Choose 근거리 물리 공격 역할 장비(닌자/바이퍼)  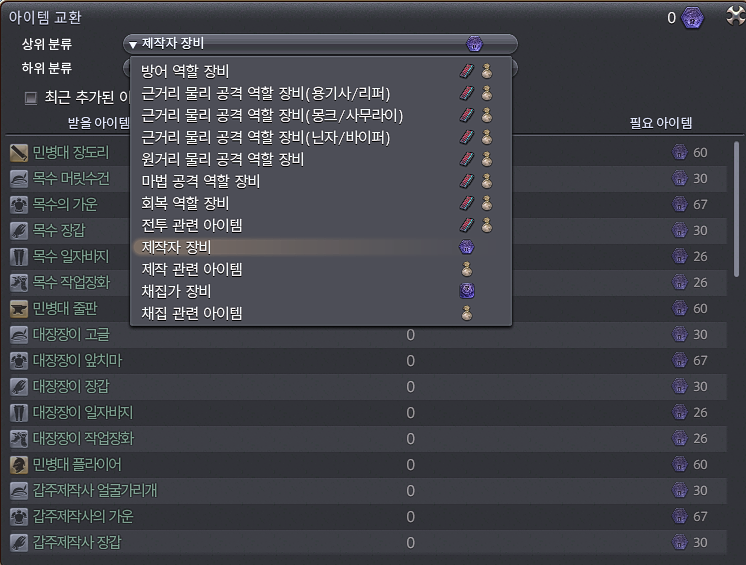(320, 137)
